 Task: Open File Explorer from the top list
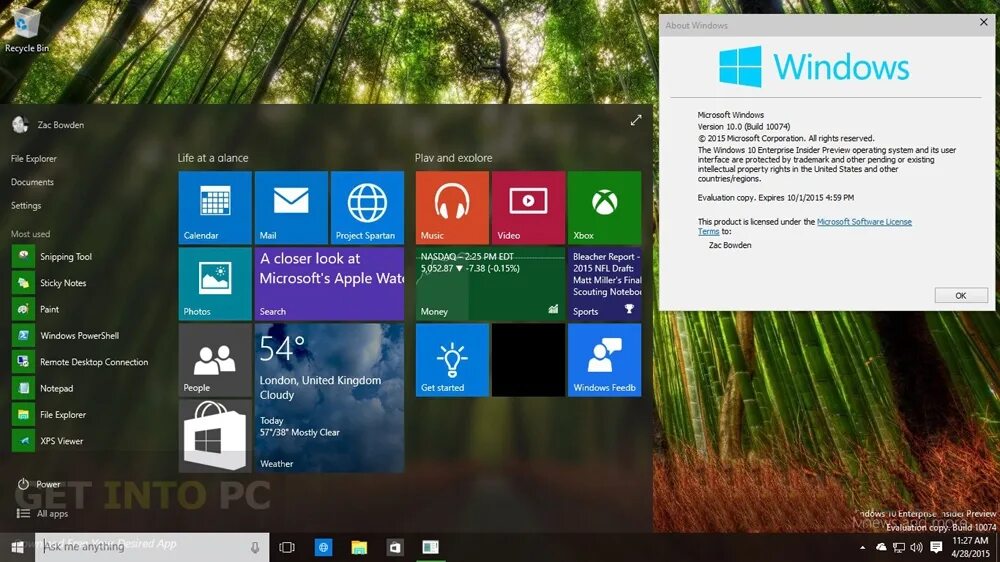tap(34, 158)
